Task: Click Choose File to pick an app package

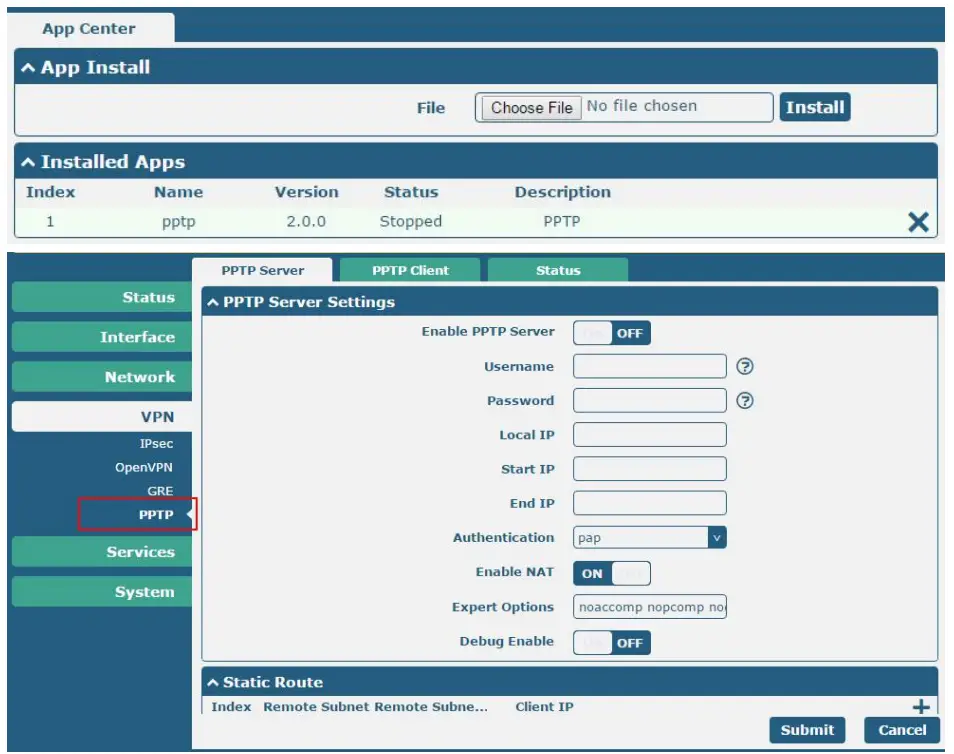Action: tap(532, 106)
